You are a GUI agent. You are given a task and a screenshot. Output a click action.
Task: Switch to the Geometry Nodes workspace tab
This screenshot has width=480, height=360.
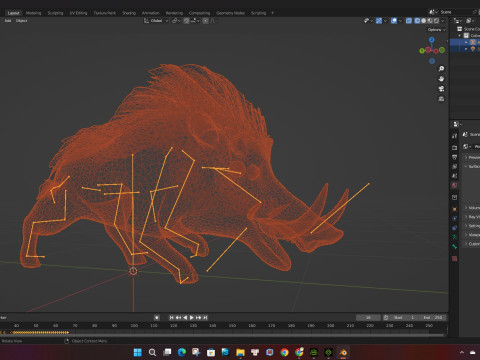(230, 13)
